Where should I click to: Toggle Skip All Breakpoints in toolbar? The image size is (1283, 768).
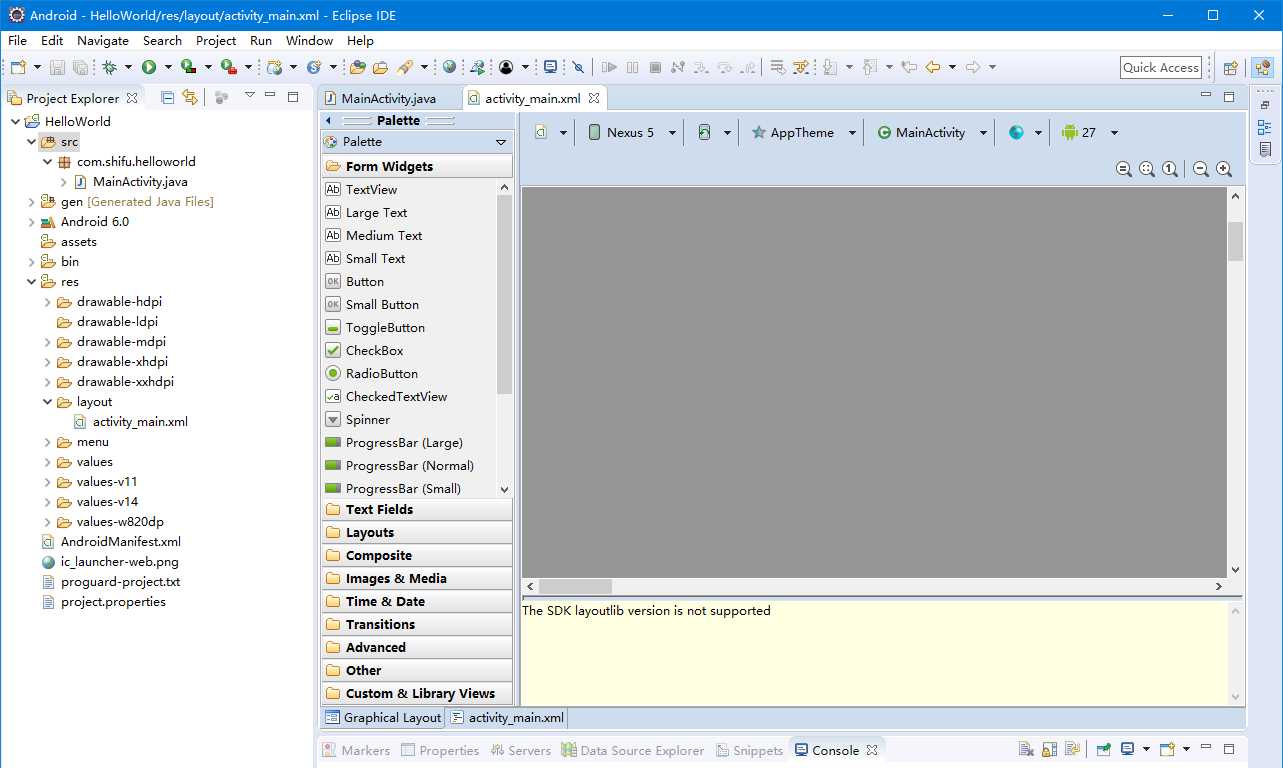[x=578, y=67]
